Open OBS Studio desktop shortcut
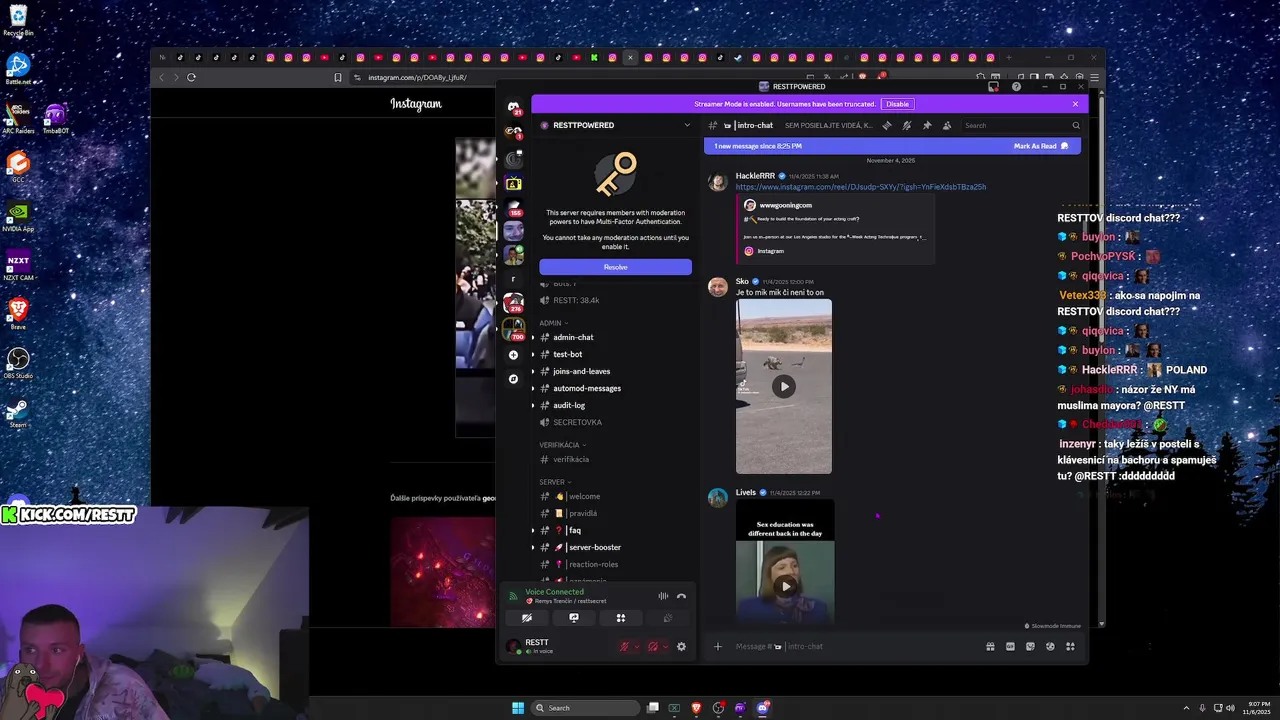Screen dimensions: 1280x720 pos(18,364)
